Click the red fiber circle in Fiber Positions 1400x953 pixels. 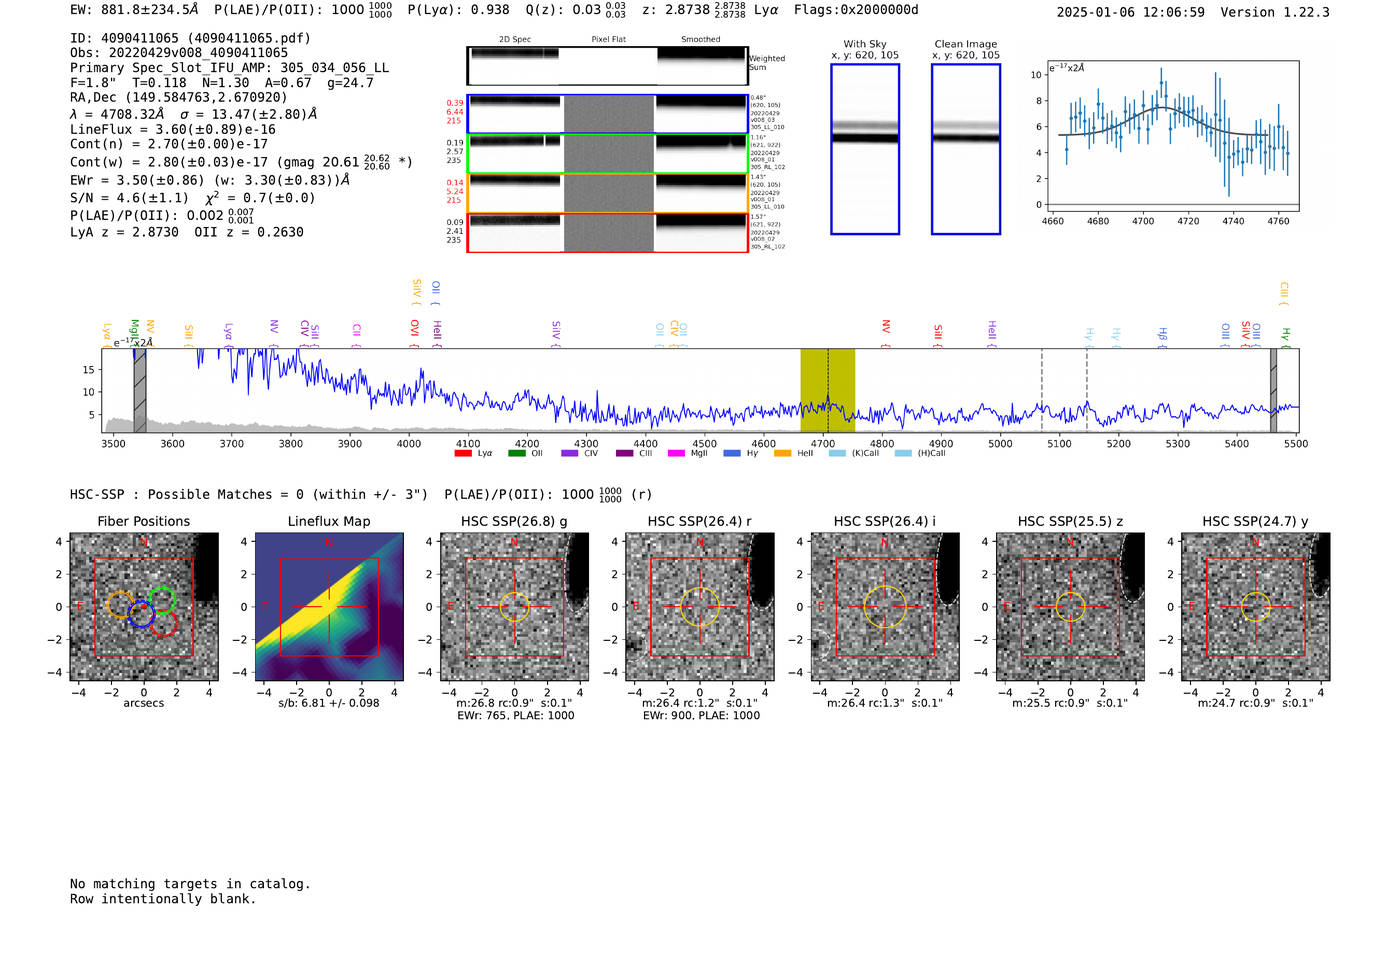click(164, 624)
